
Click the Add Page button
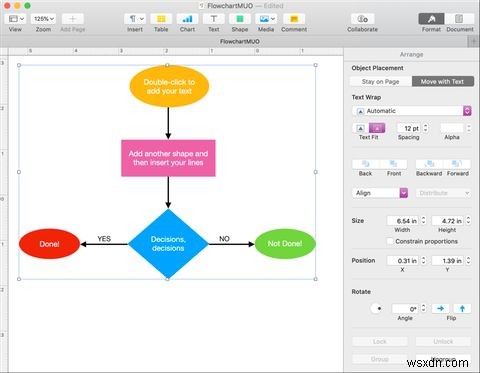[73, 19]
